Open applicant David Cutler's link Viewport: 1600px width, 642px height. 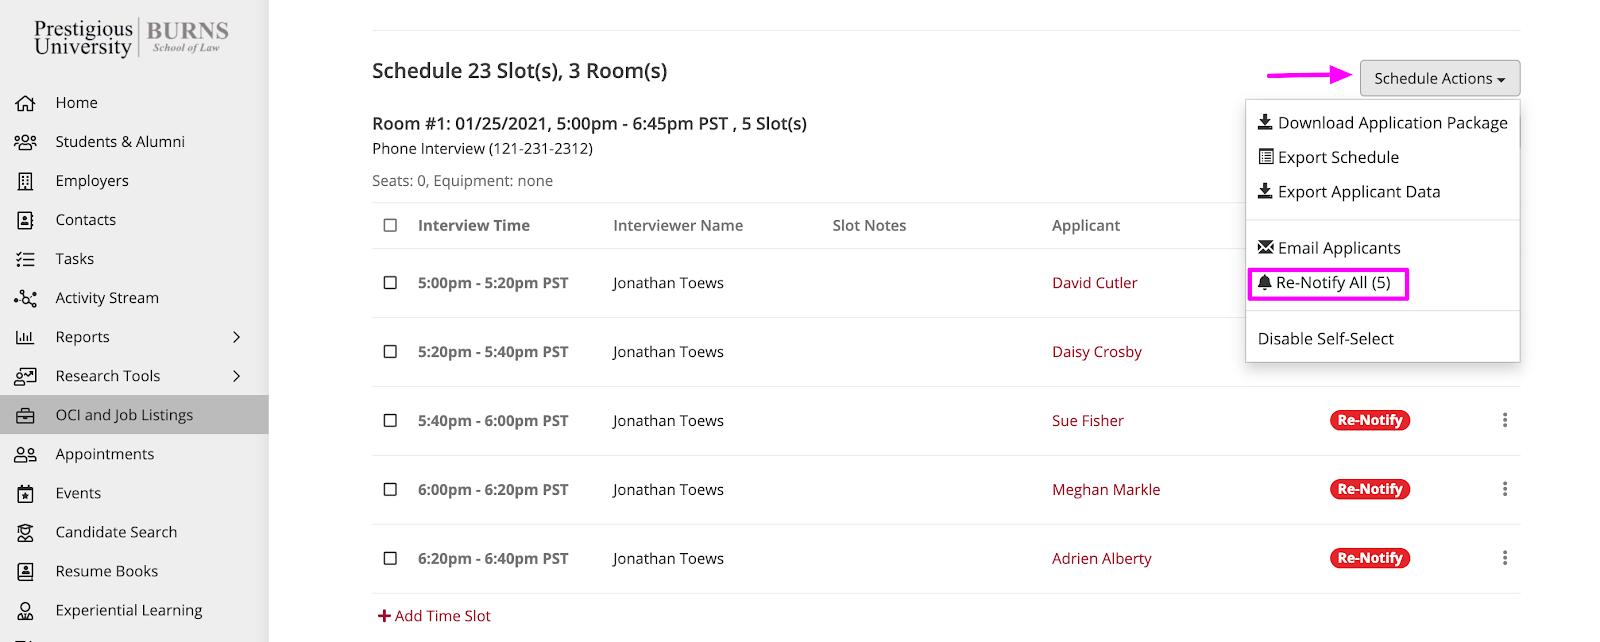click(1094, 283)
